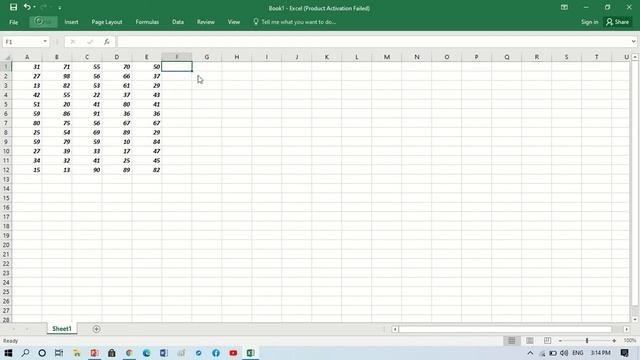The image size is (640, 360).
Task: Click the Insert Function fx icon
Action: coord(107,42)
